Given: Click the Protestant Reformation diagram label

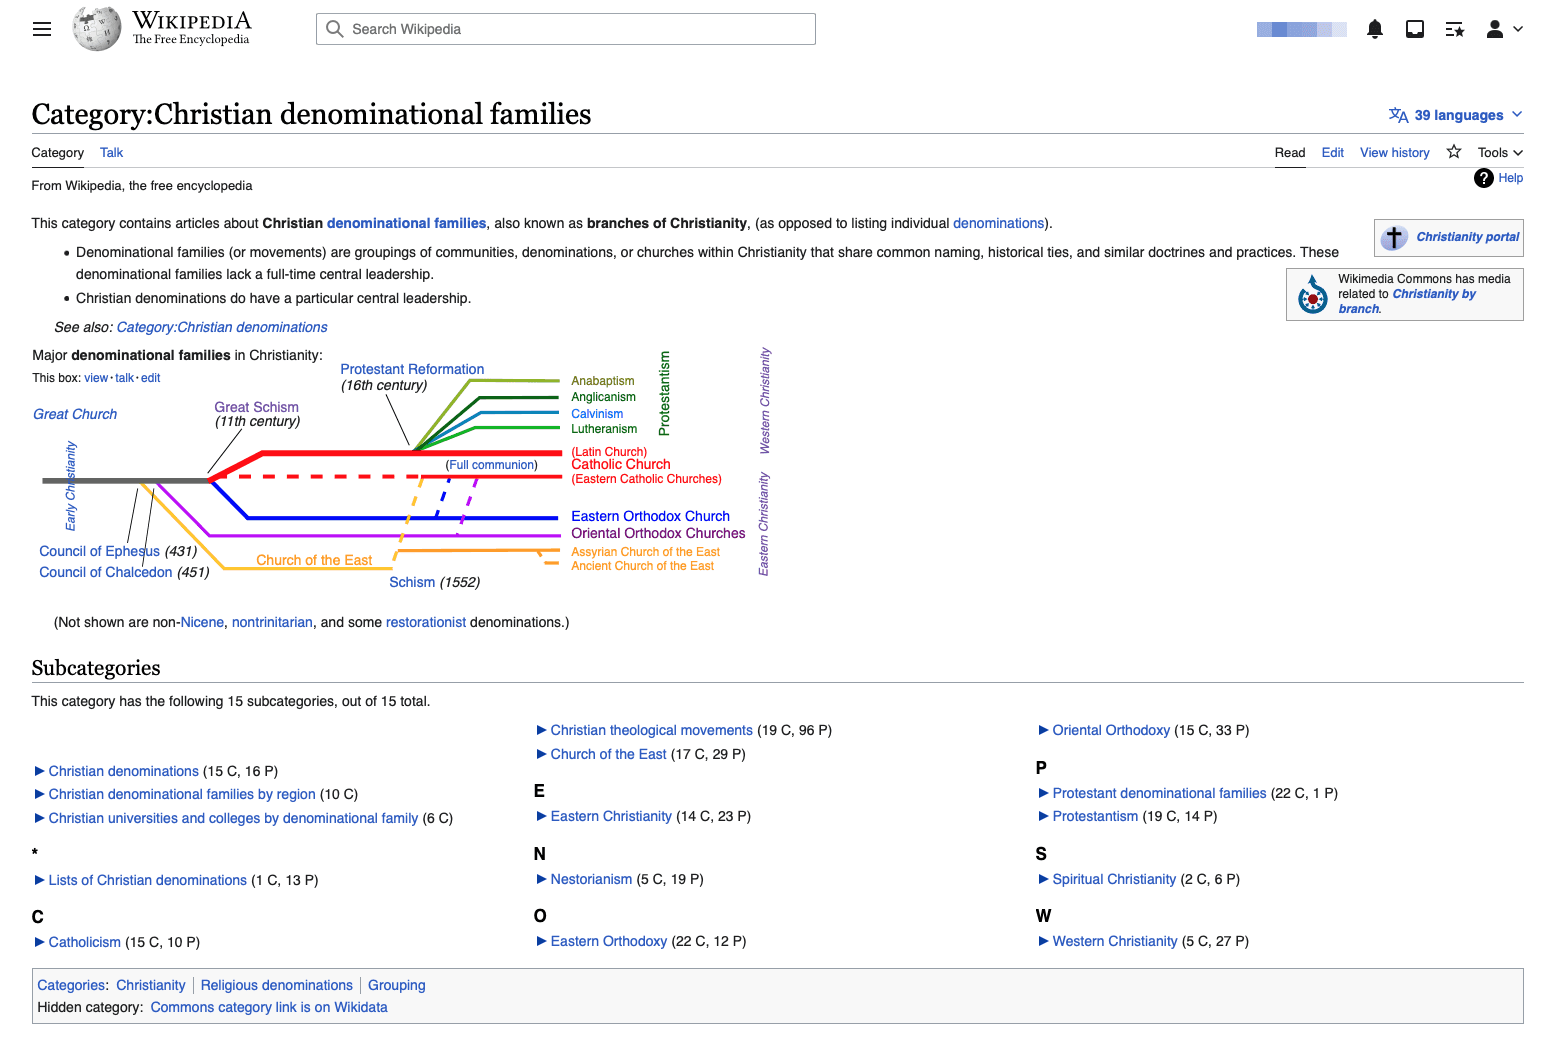Looking at the screenshot, I should 412,369.
